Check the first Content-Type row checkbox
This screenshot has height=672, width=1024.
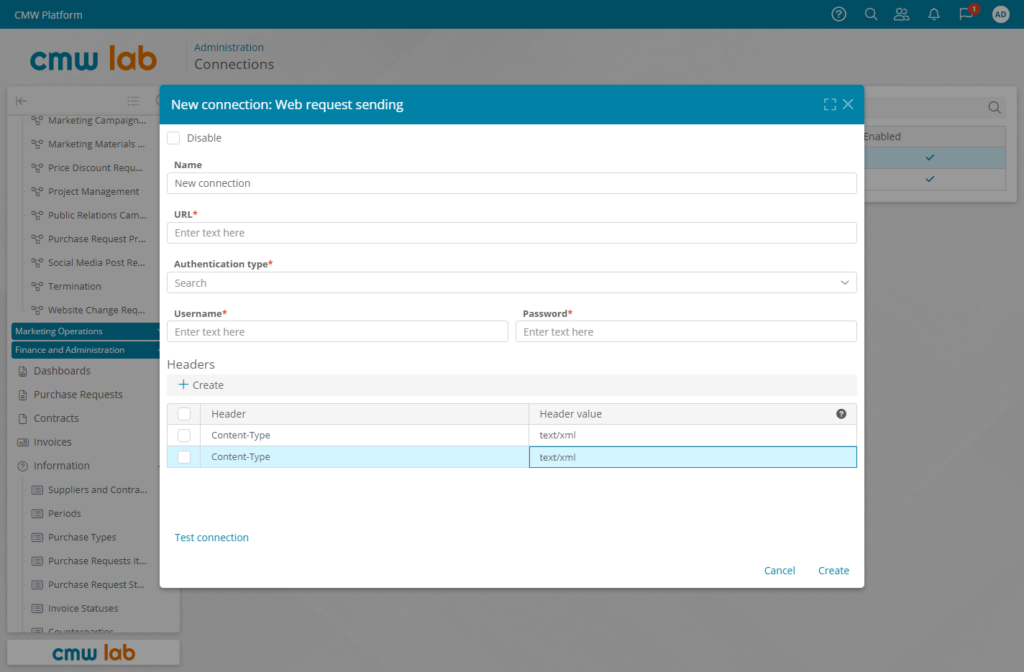tap(184, 435)
